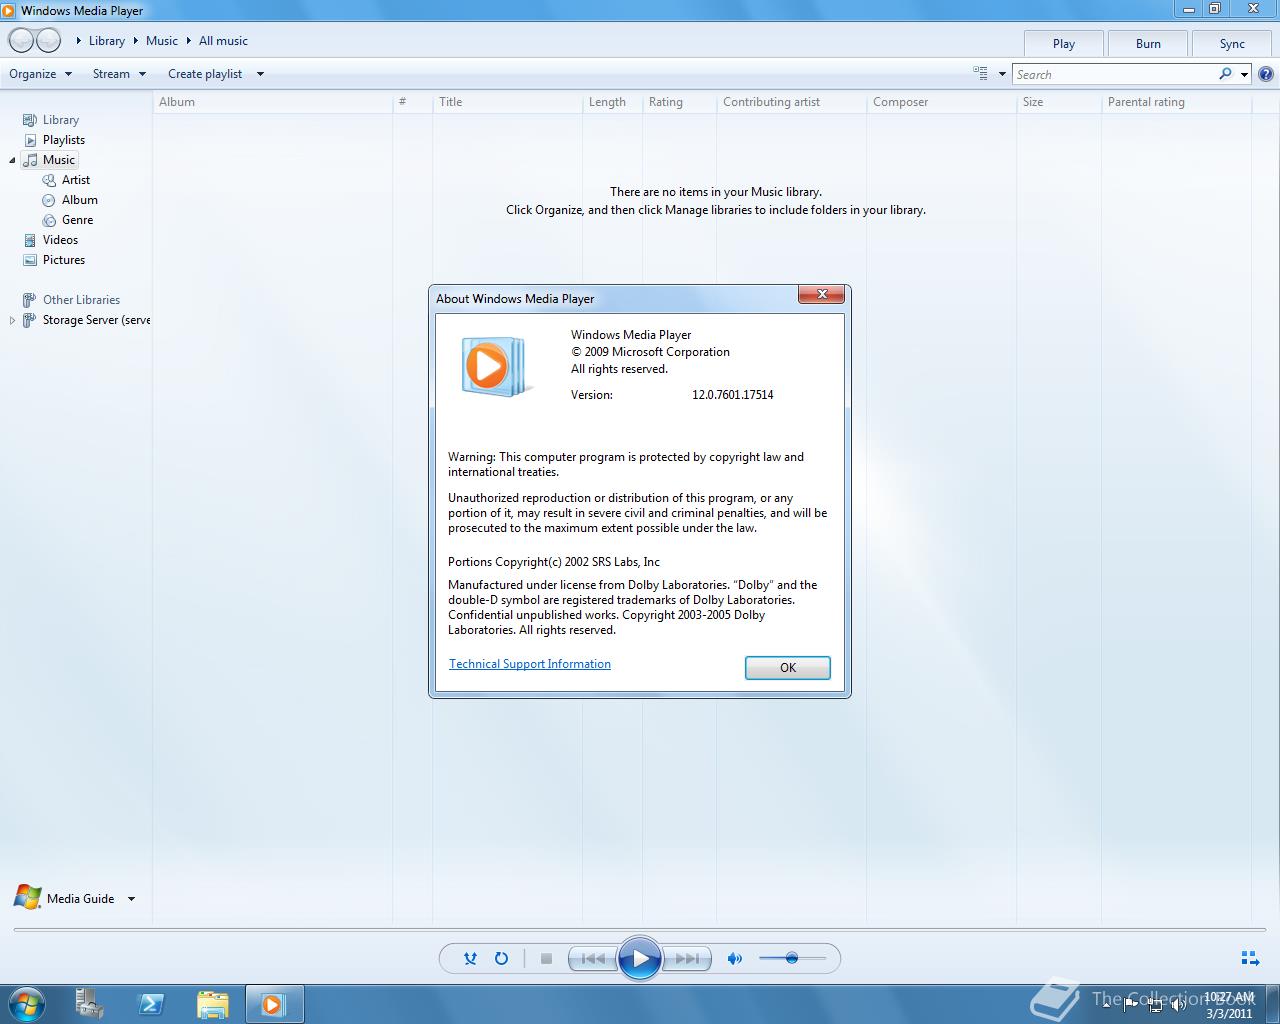Open the Windows Start button
Image resolution: width=1280 pixels, height=1024 pixels.
pos(26,1004)
